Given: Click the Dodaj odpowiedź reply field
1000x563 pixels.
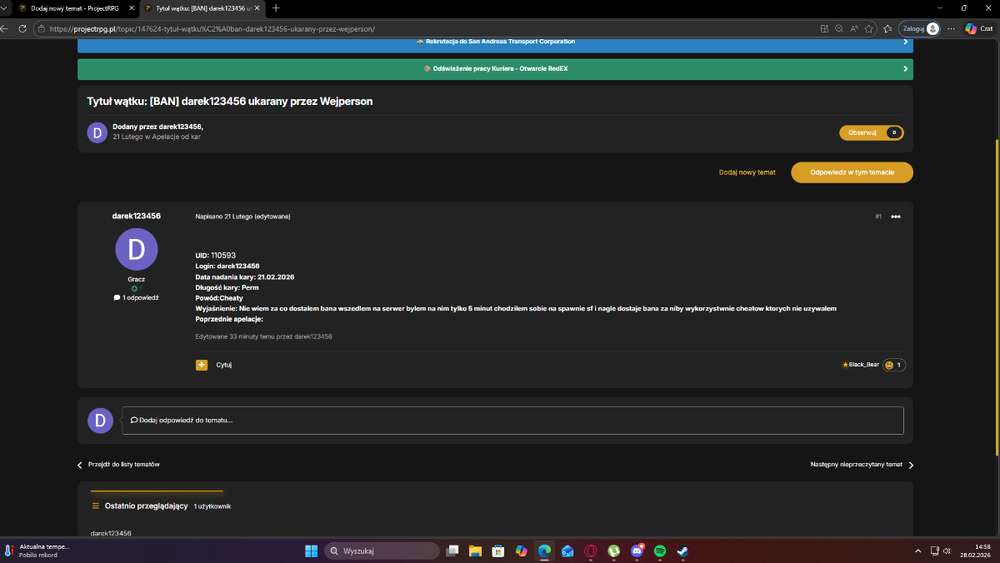Looking at the screenshot, I should click(513, 420).
